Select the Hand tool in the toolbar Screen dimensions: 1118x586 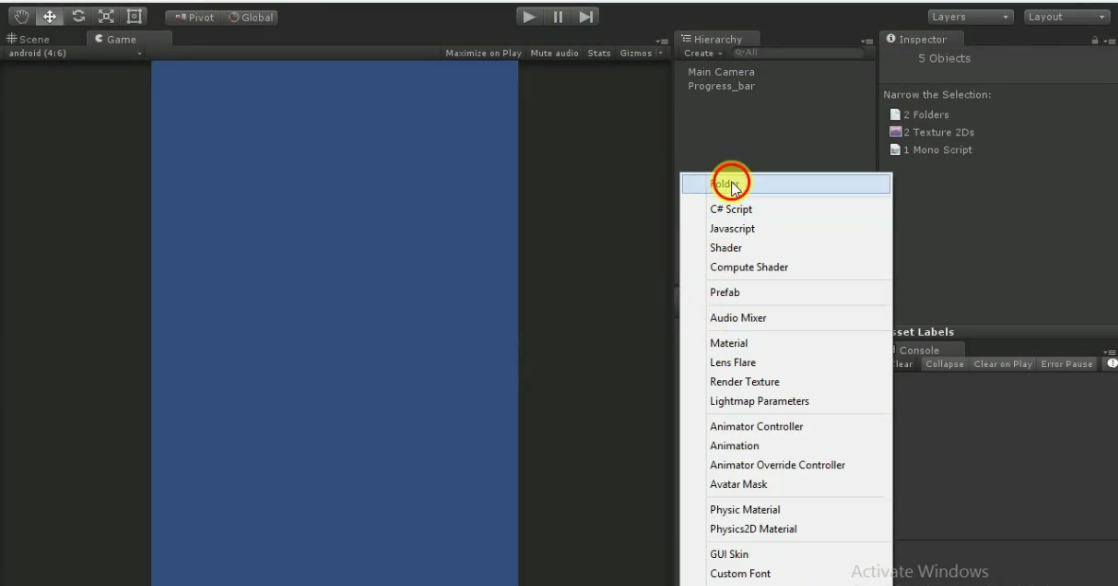pyautogui.click(x=20, y=16)
